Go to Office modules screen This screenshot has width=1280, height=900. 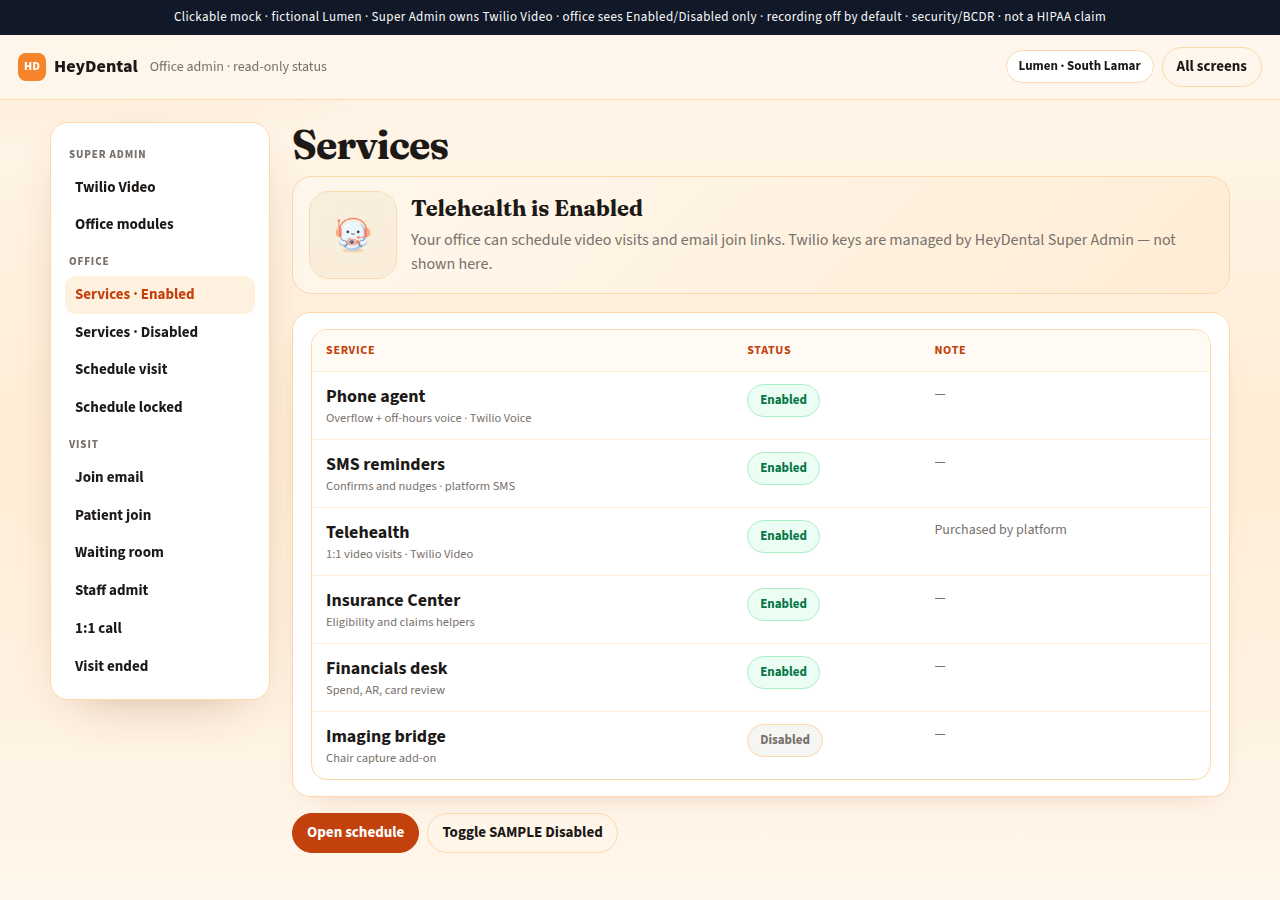pyautogui.click(x=160, y=224)
